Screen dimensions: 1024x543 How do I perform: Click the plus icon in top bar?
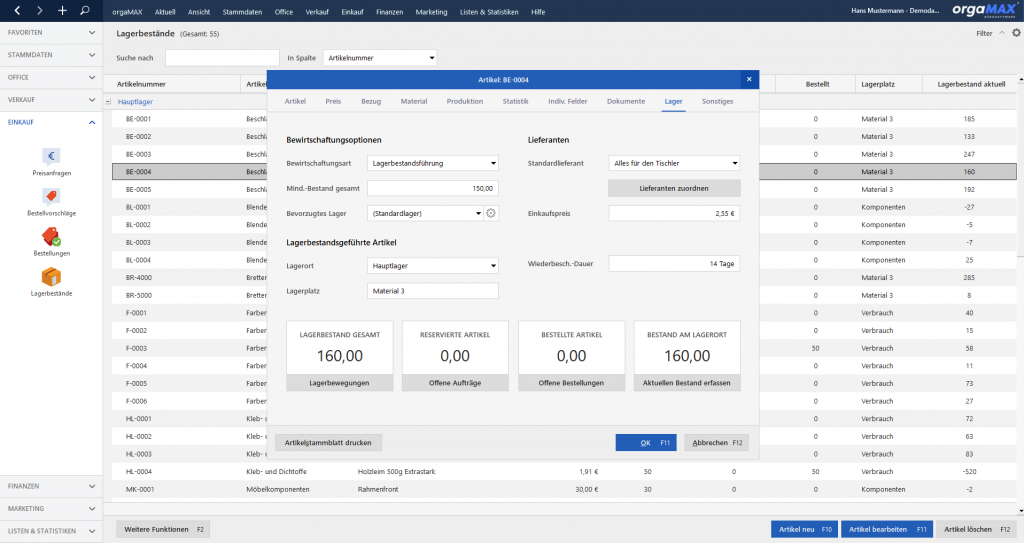point(62,10)
